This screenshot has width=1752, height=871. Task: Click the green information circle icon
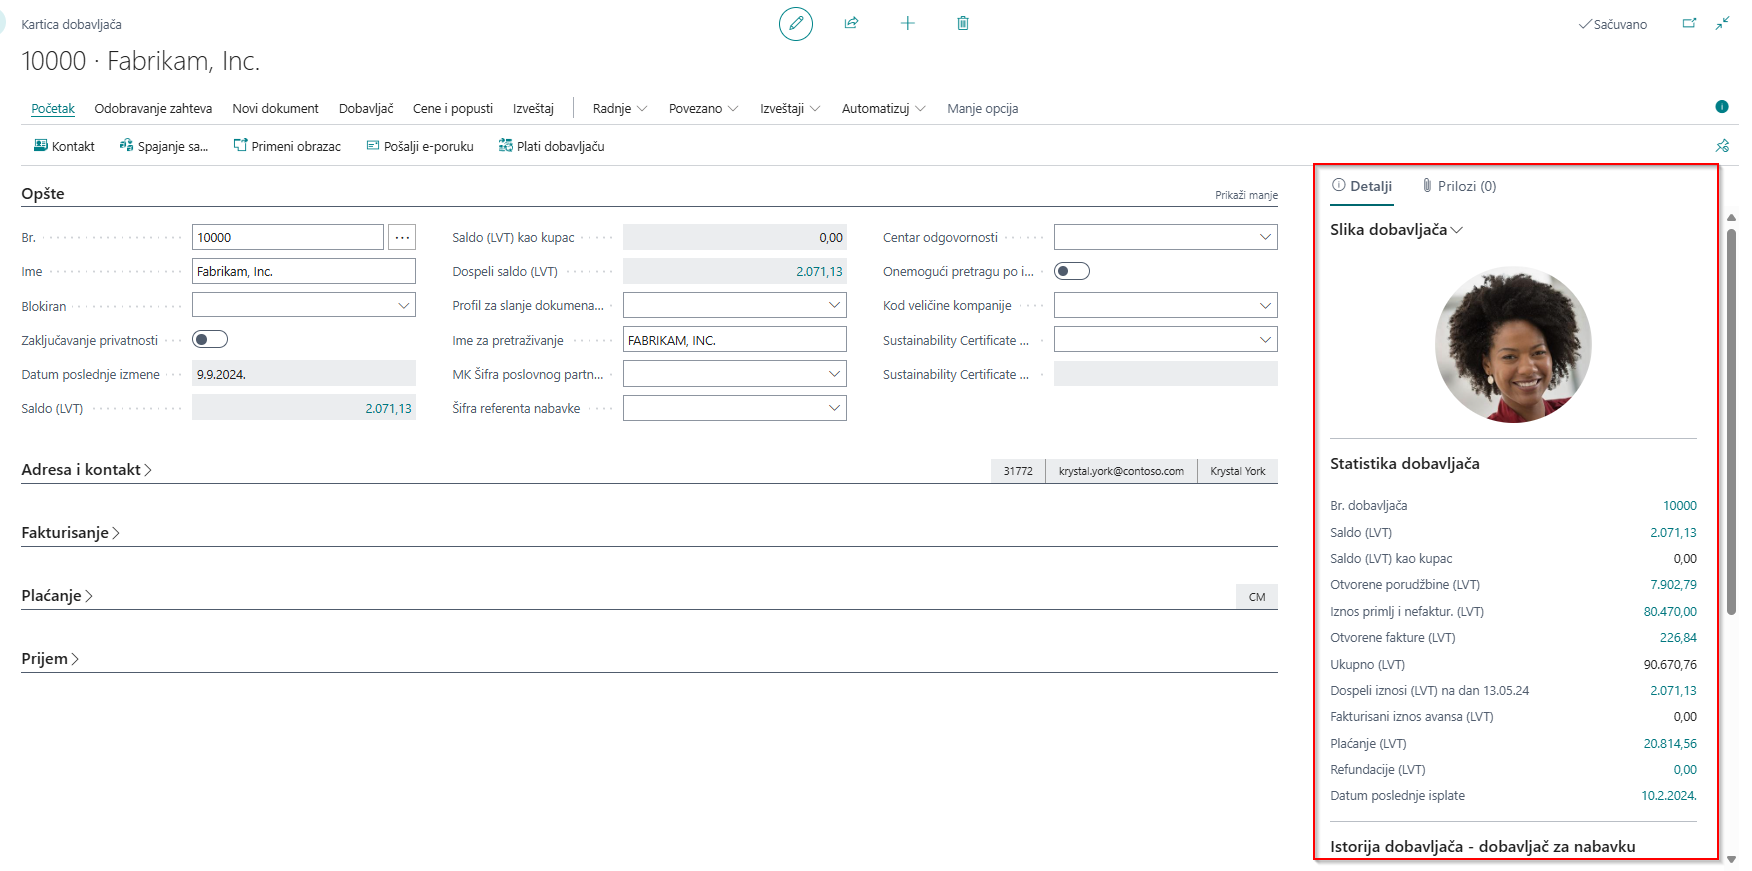click(1721, 107)
